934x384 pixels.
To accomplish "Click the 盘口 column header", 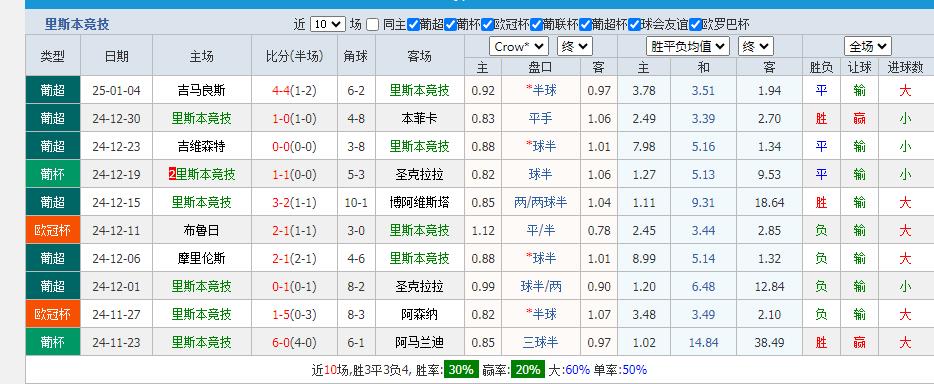I will [540, 67].
